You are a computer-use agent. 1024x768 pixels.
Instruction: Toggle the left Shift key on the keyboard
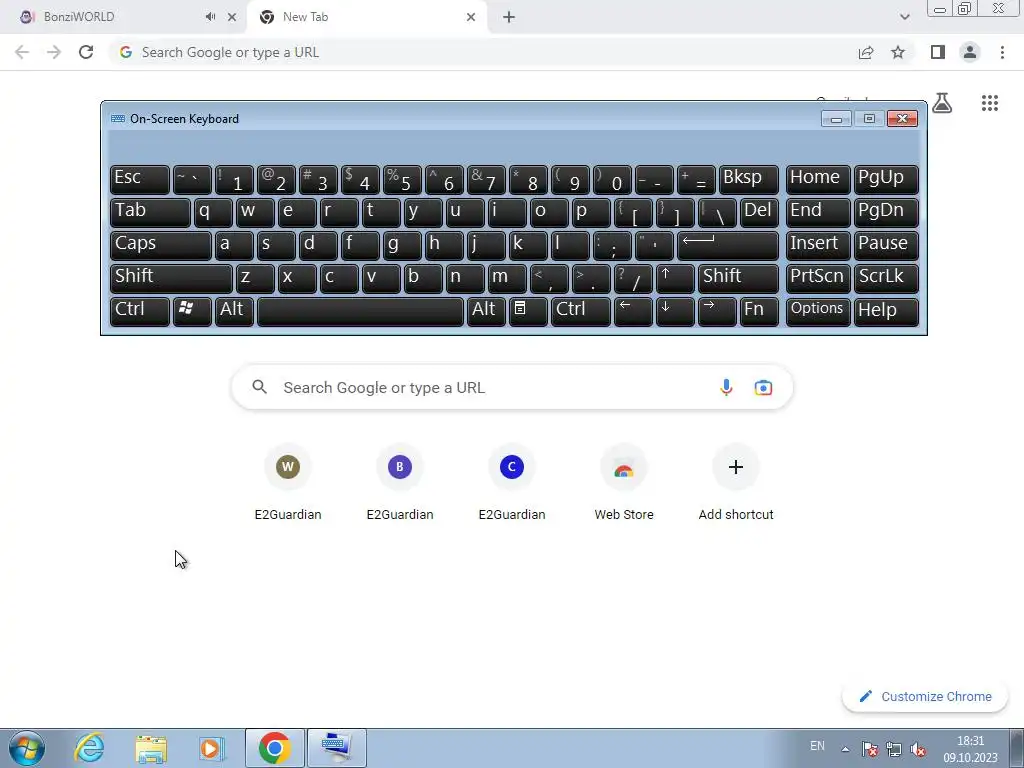pos(171,278)
